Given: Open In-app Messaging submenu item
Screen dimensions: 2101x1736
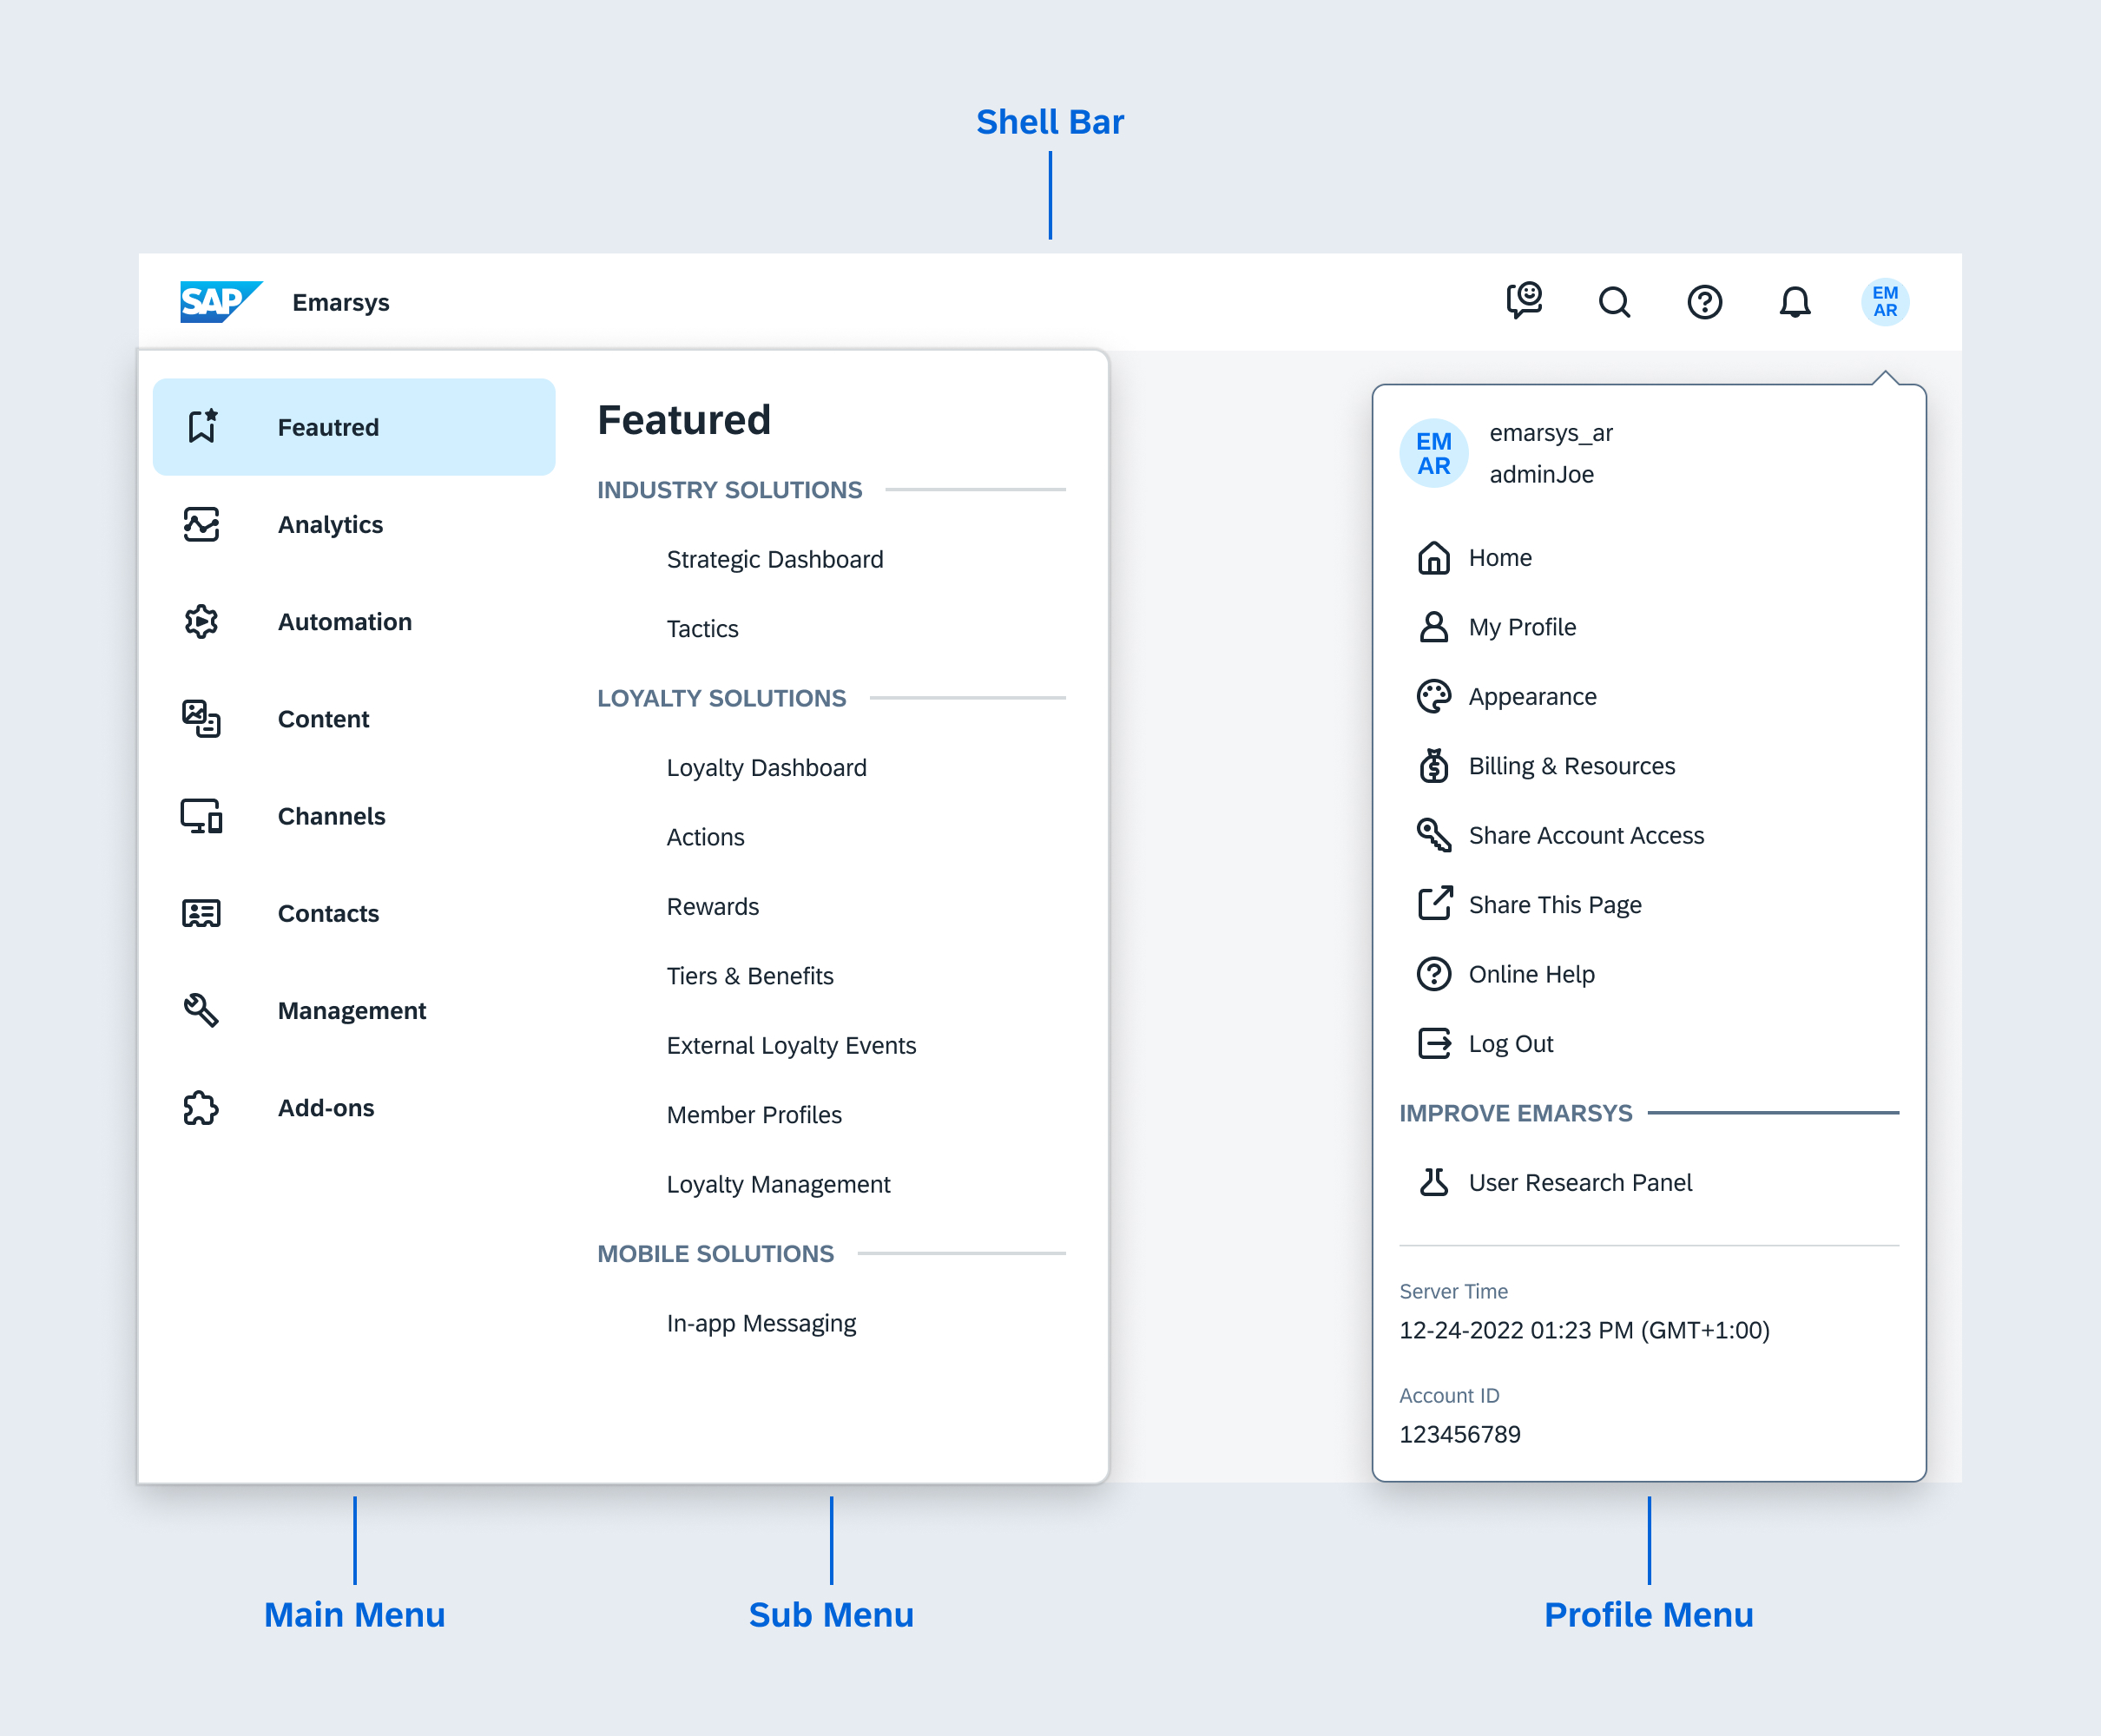Looking at the screenshot, I should [761, 1323].
